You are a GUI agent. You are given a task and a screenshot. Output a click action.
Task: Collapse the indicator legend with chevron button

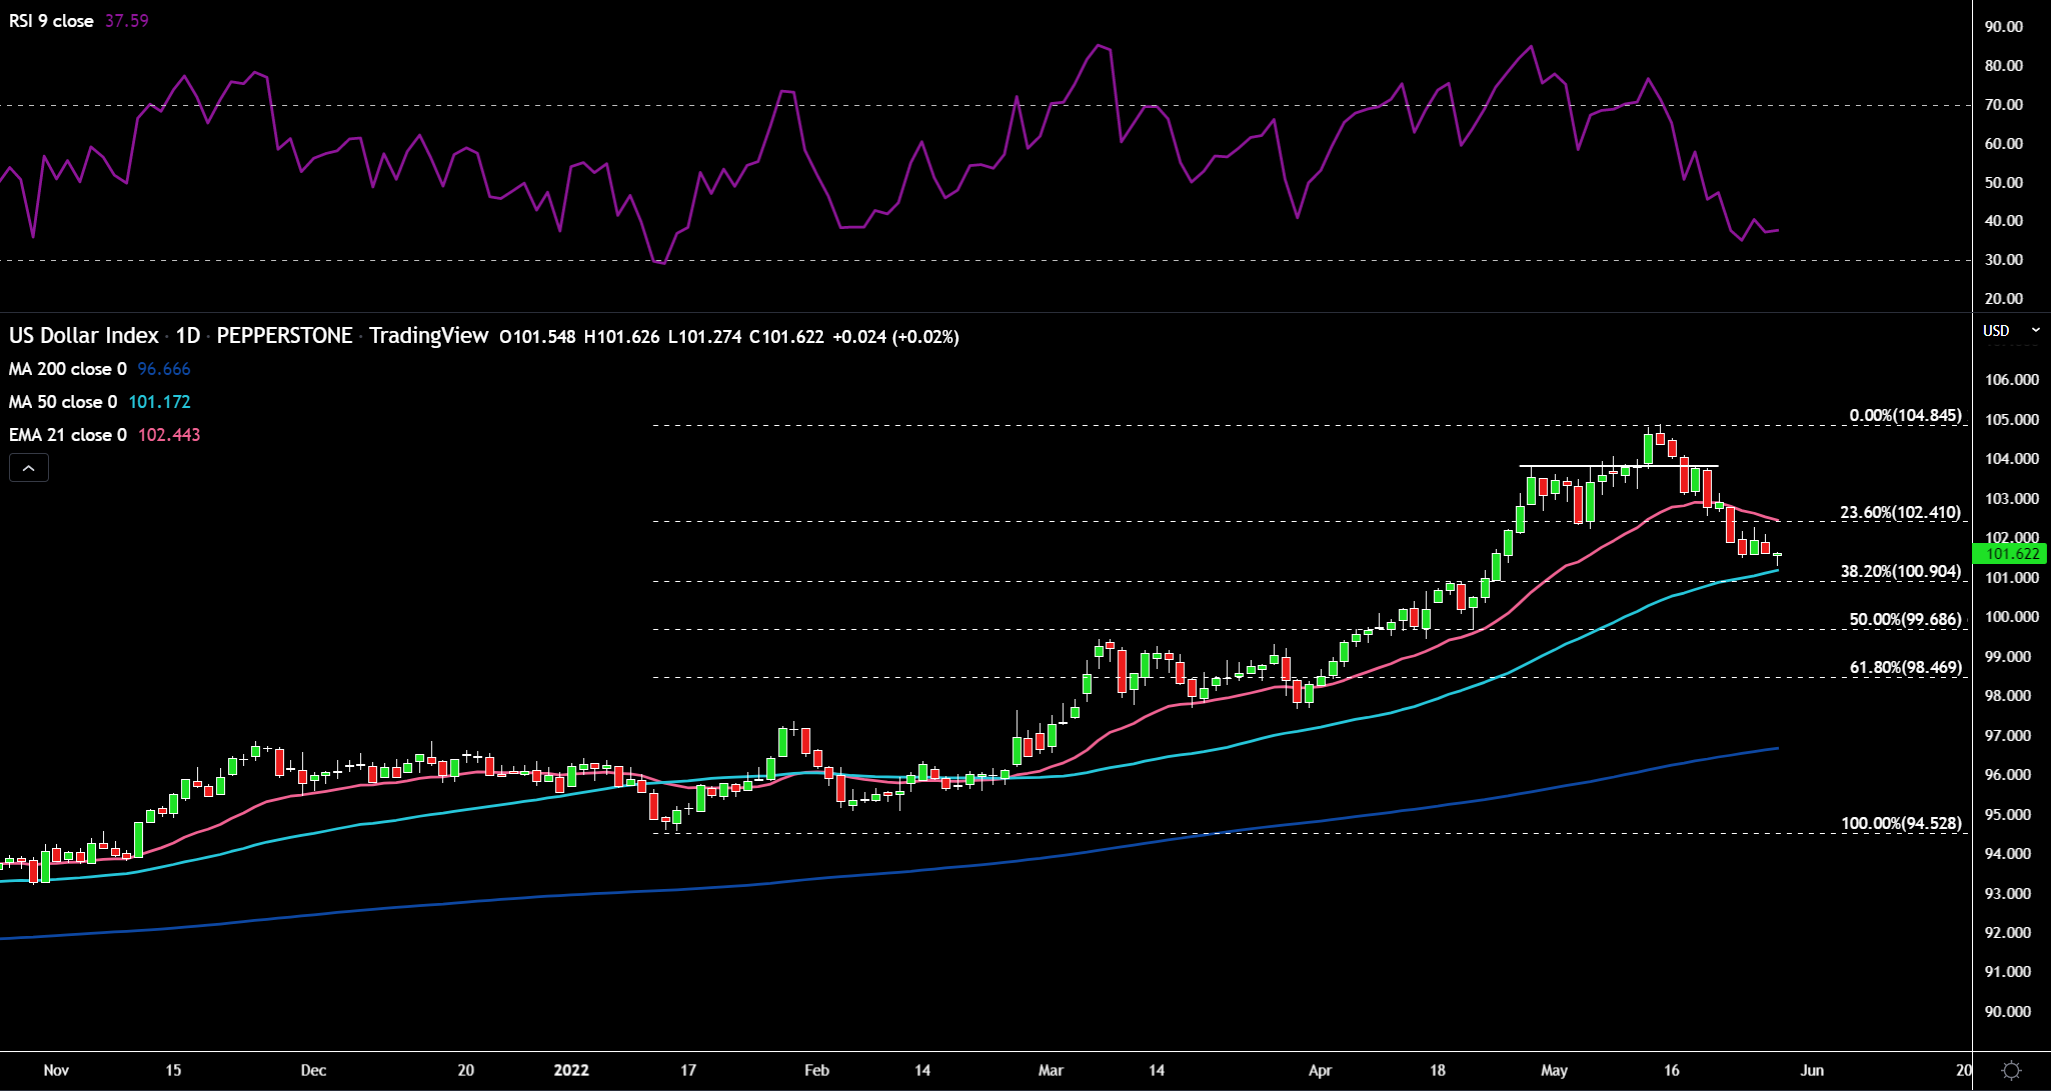[x=29, y=468]
